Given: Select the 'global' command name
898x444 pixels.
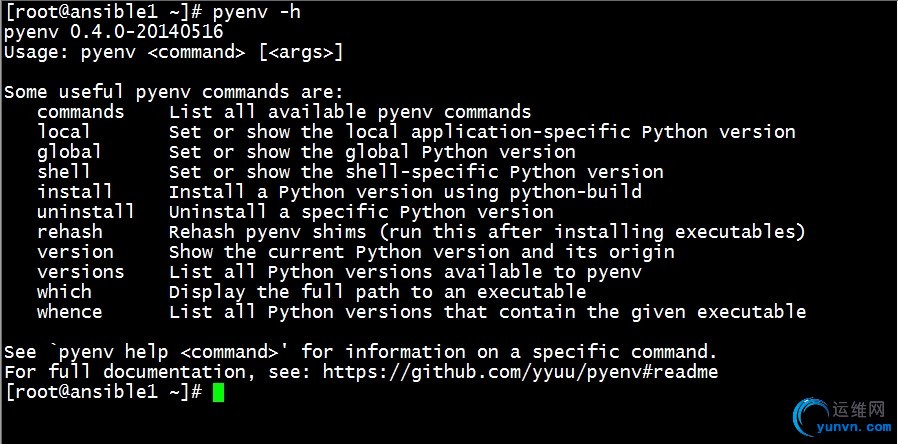Looking at the screenshot, I should coord(69,152).
